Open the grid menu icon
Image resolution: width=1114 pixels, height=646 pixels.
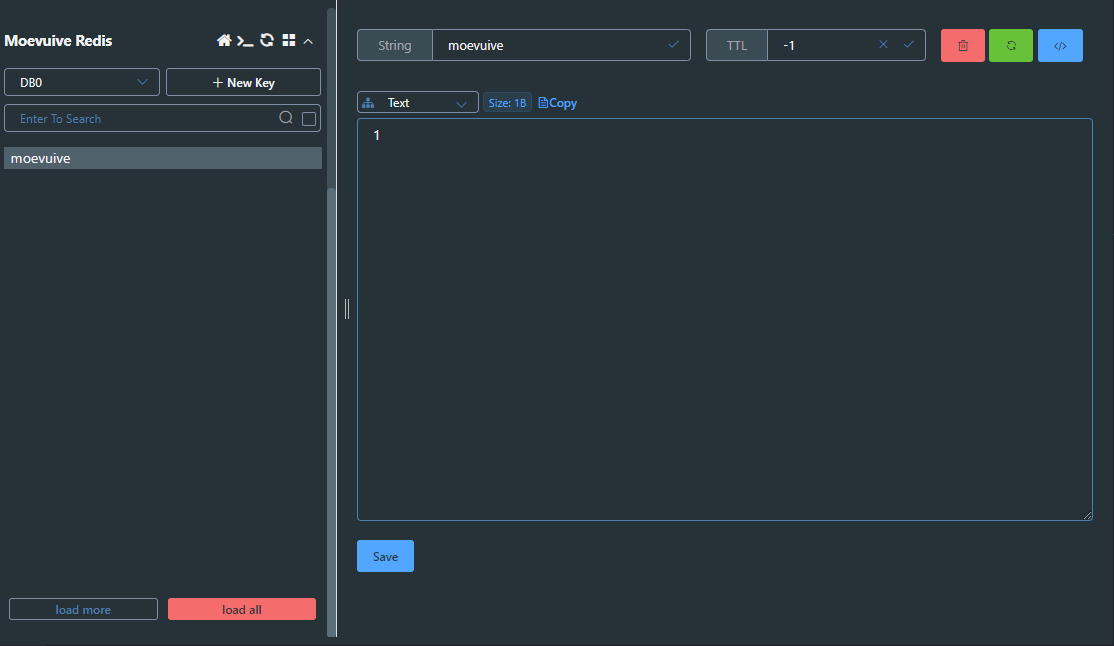coord(288,41)
